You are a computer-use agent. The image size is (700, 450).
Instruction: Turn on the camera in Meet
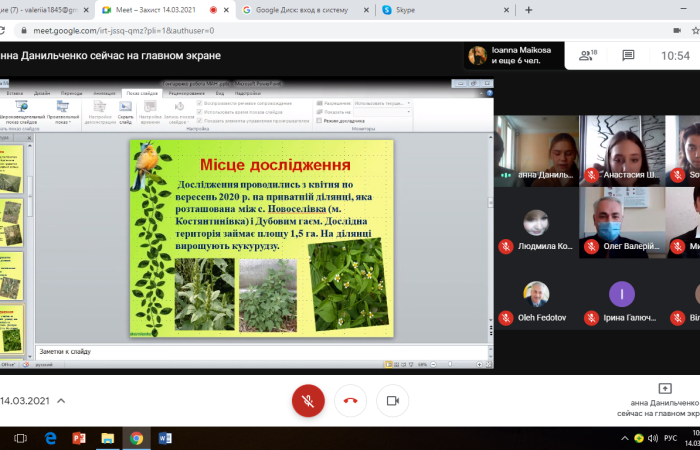pyautogui.click(x=392, y=400)
